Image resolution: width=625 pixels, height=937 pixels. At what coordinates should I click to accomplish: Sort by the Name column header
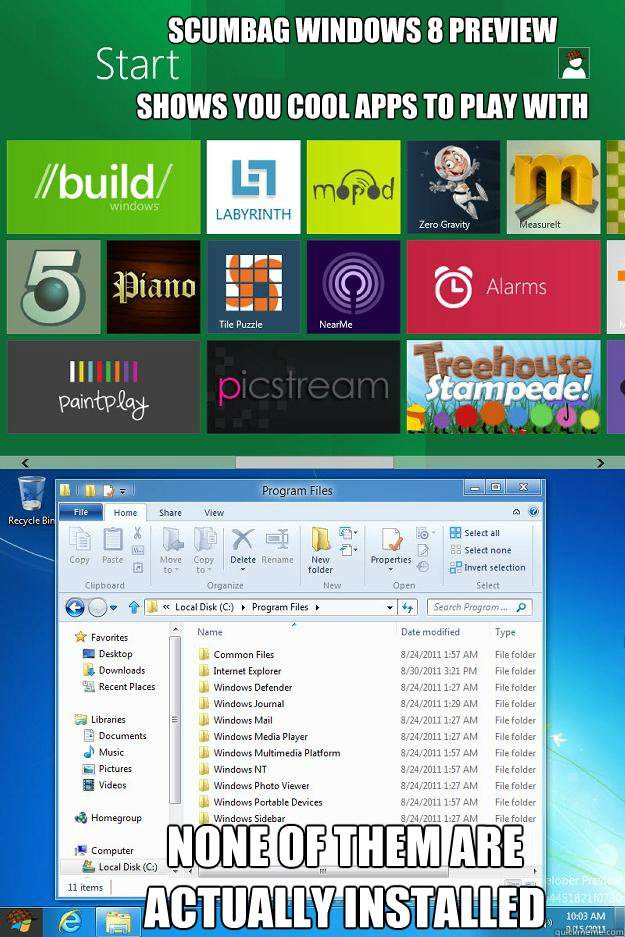click(210, 632)
